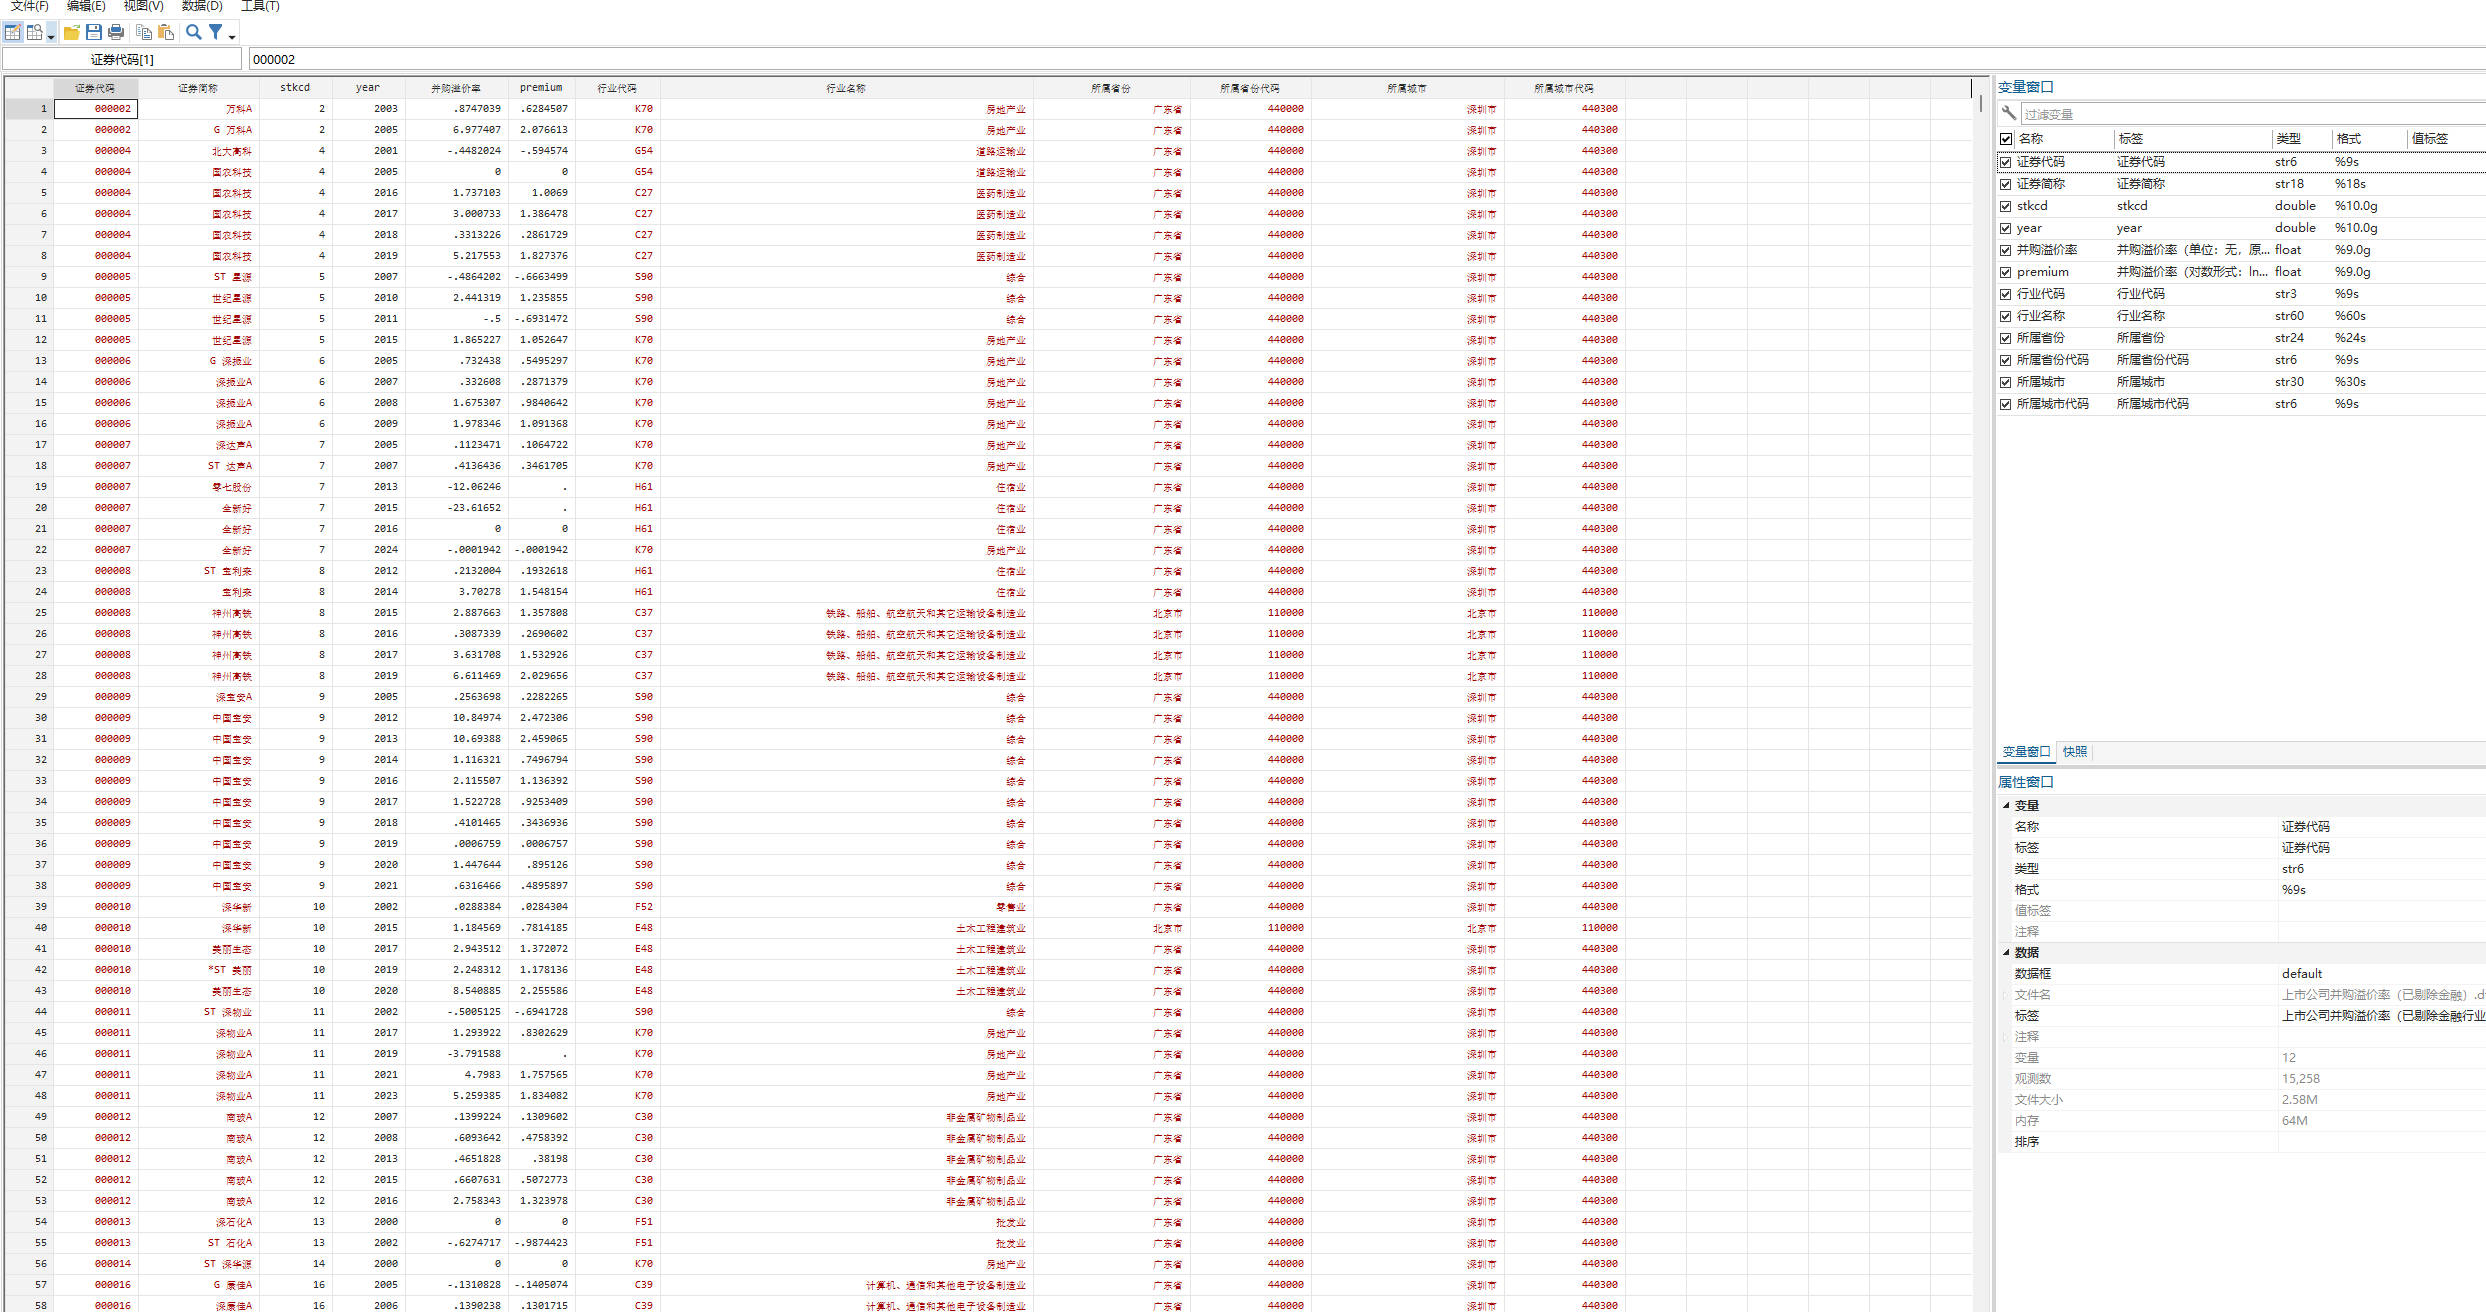The height and width of the screenshot is (1312, 2486).
Task: Uncheck the 所属城市 variable checkbox
Action: pyautogui.click(x=2006, y=382)
